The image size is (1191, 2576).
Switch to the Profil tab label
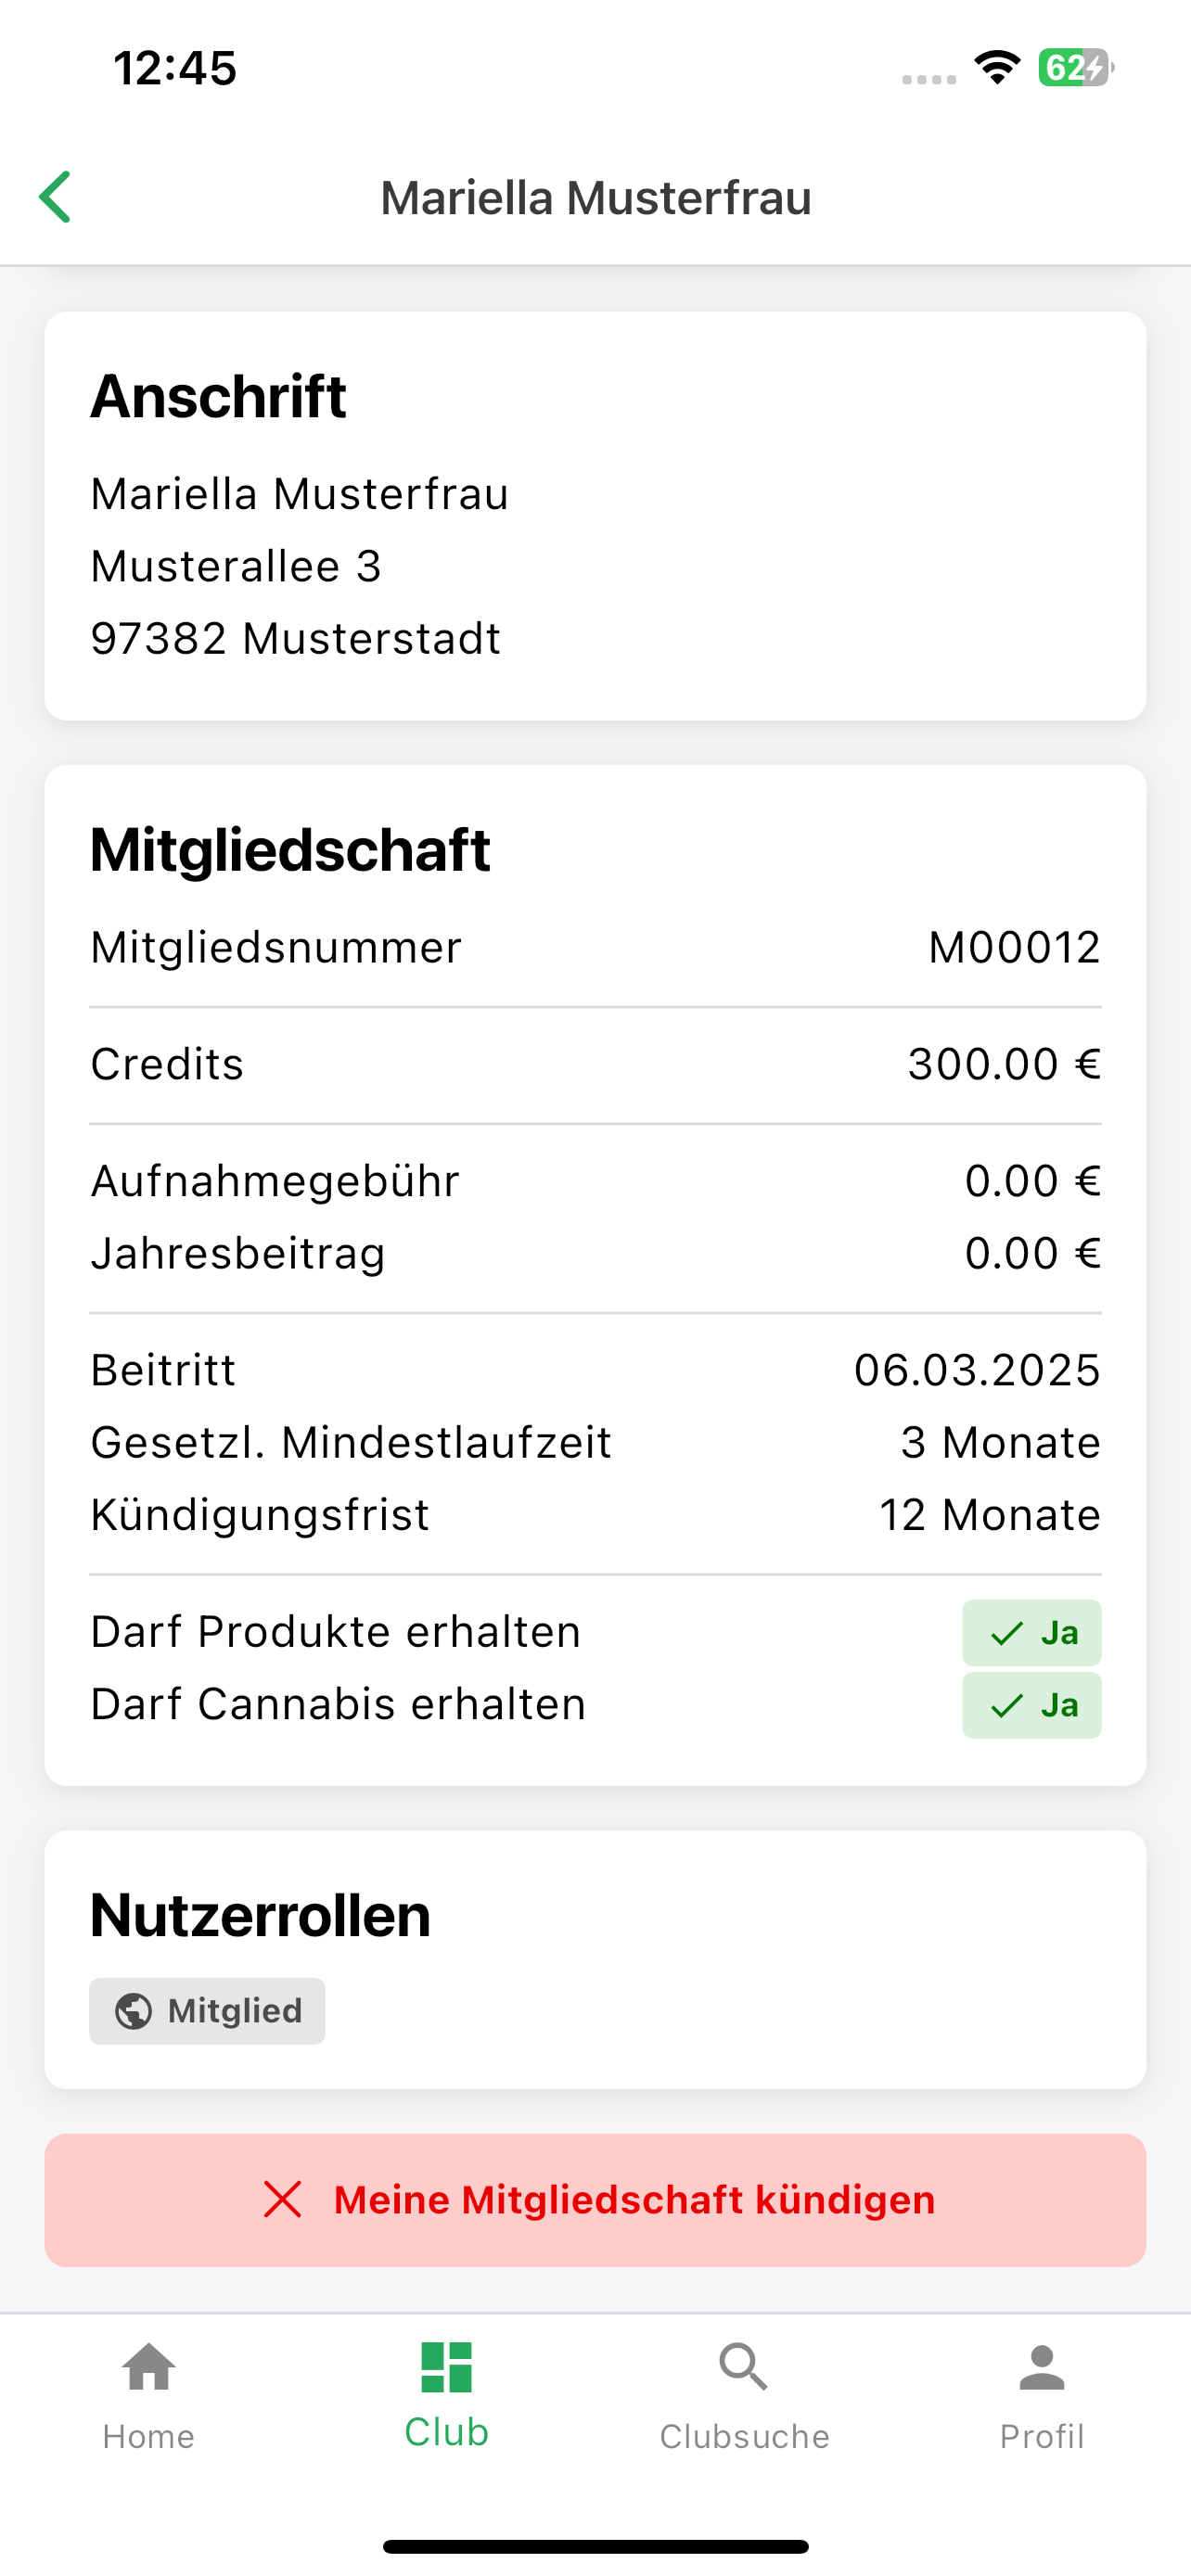pos(1042,2436)
